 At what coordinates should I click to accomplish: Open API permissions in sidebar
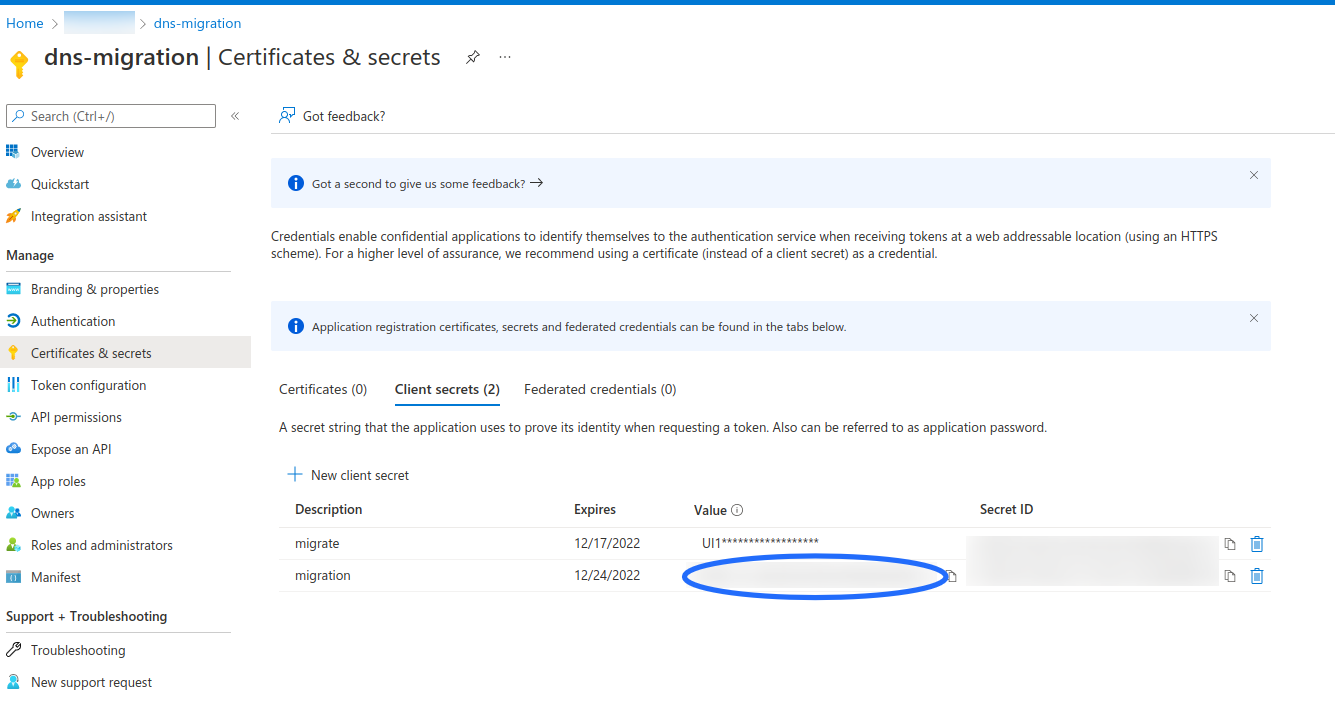click(x=76, y=417)
